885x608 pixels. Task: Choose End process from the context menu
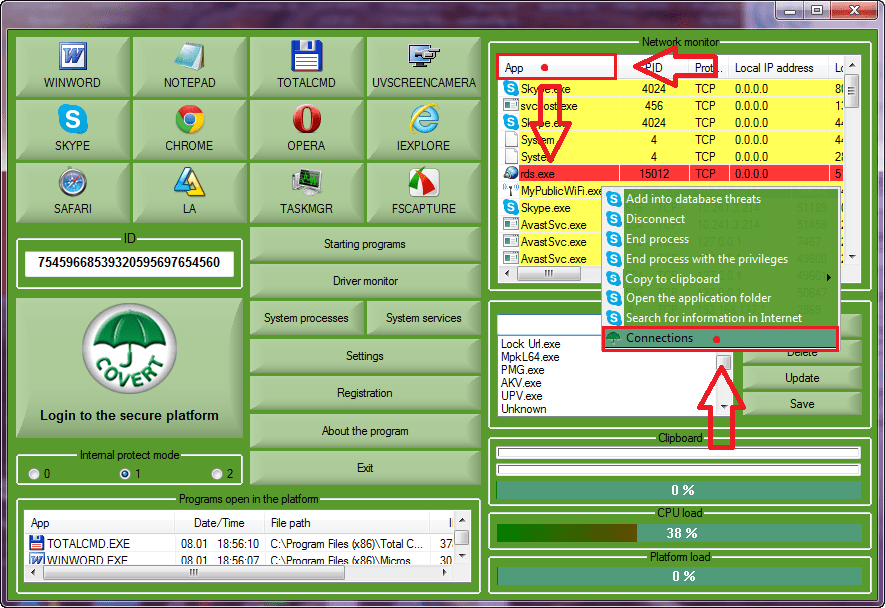[x=655, y=240]
